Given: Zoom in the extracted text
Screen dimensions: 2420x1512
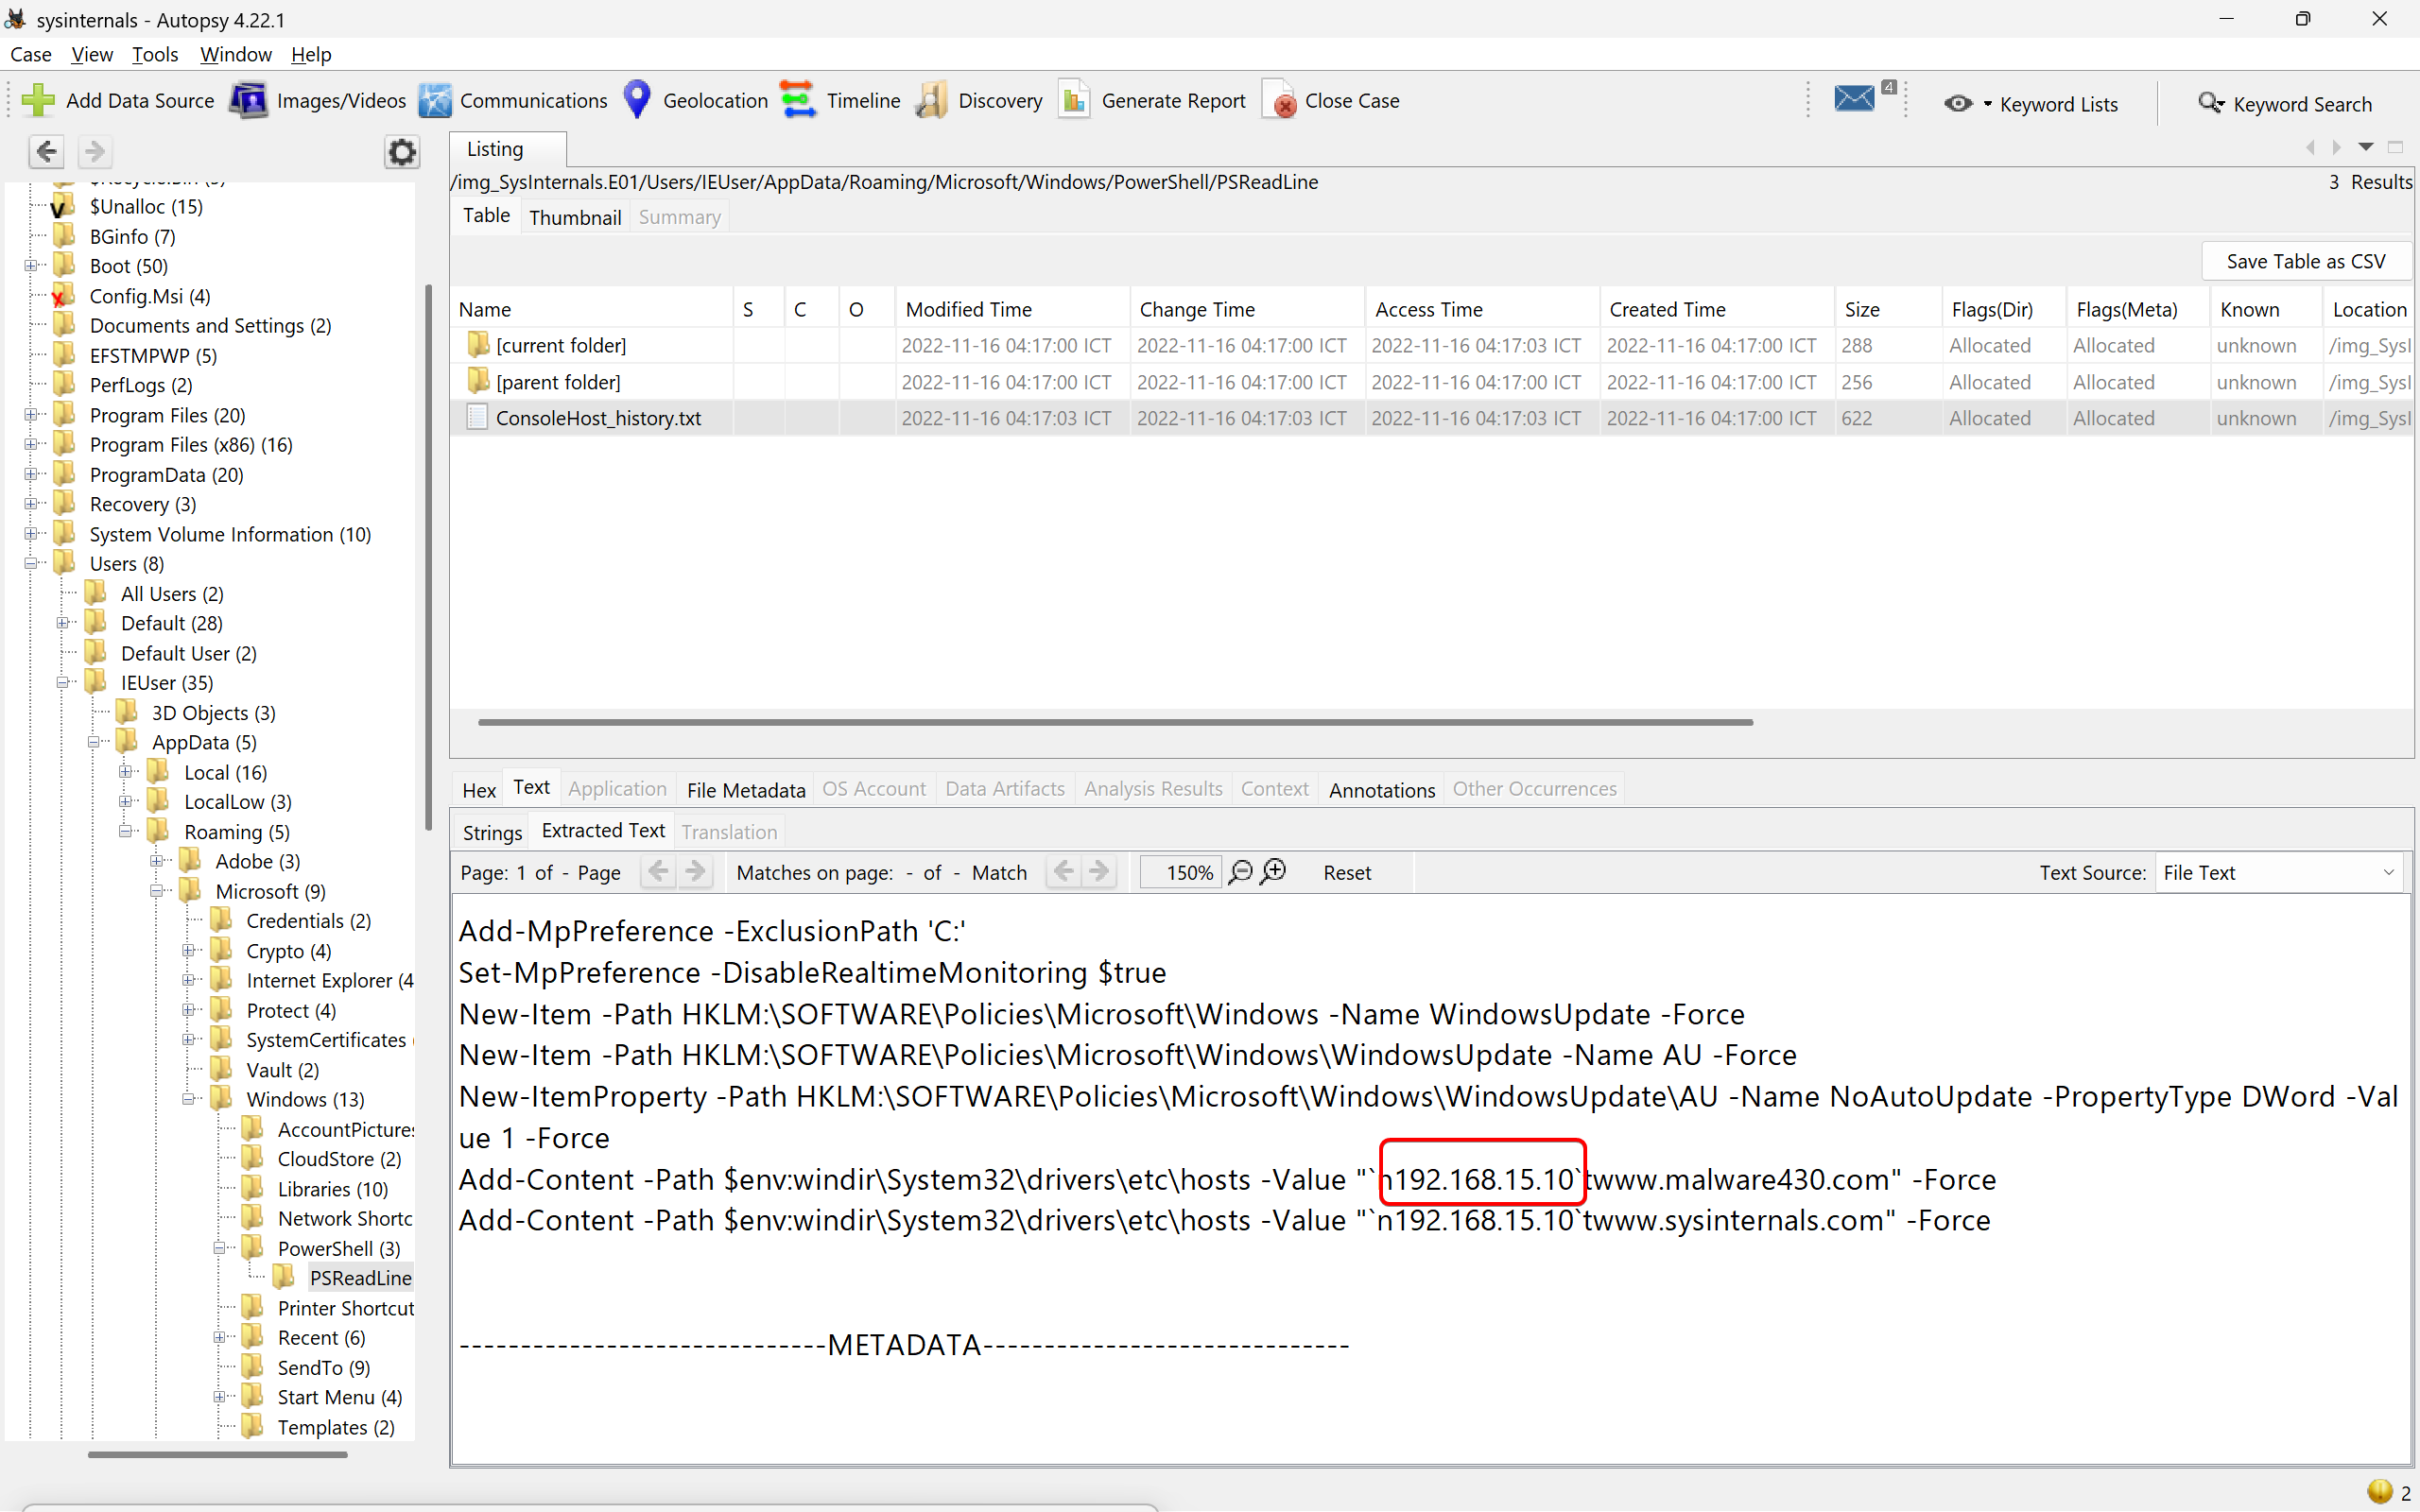Looking at the screenshot, I should (x=1274, y=872).
